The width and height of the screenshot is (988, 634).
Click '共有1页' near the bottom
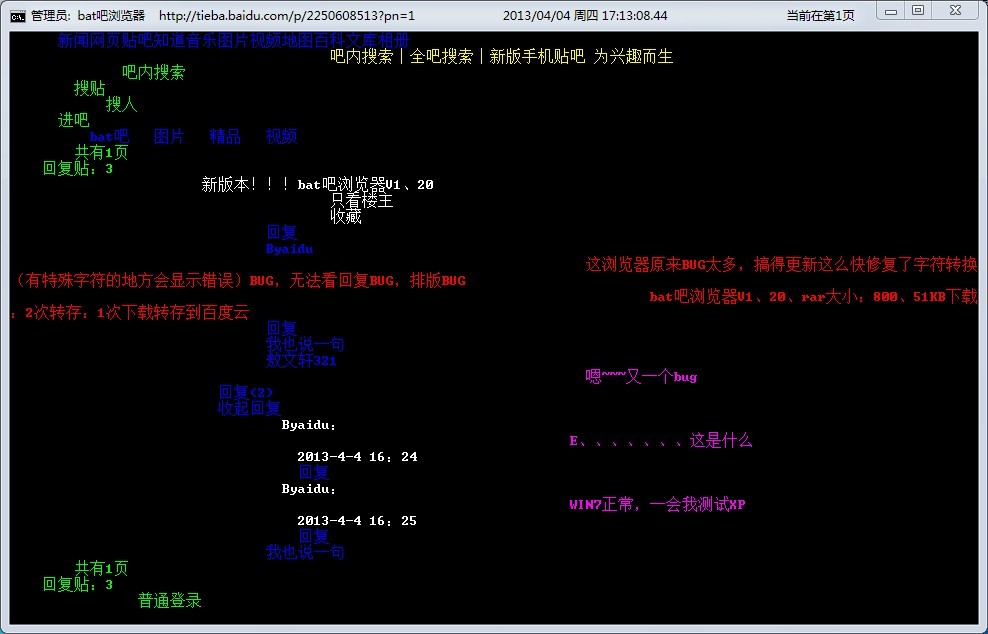[101, 568]
